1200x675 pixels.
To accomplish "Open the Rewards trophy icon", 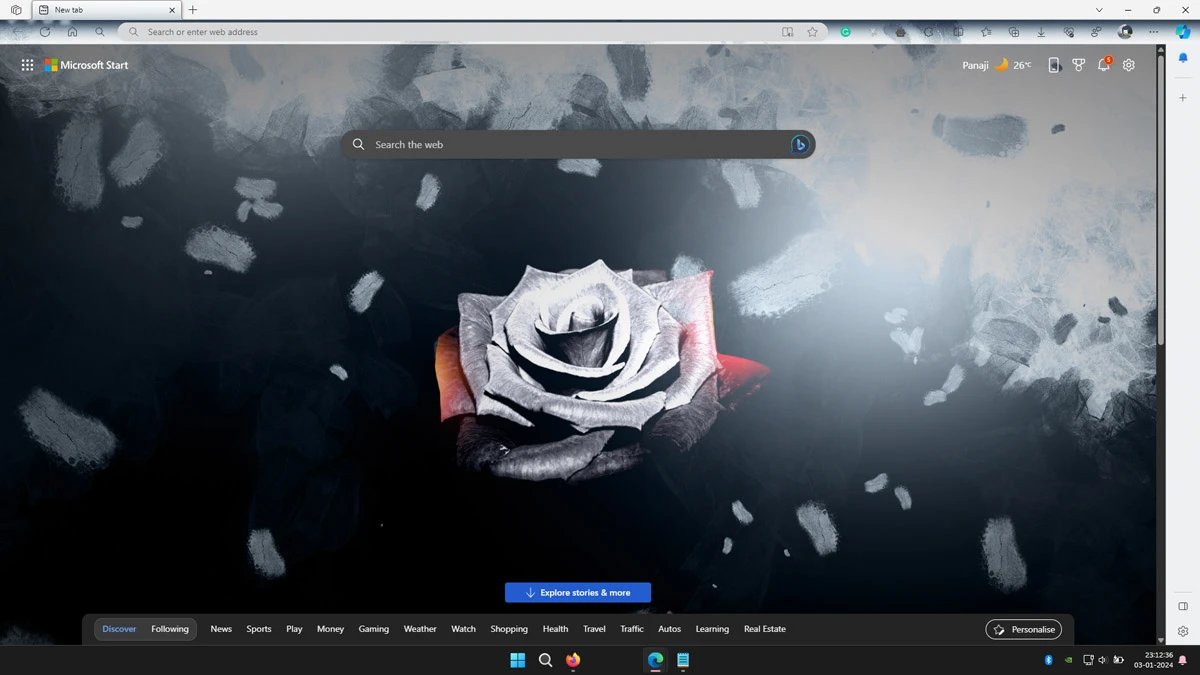I will pos(1079,65).
